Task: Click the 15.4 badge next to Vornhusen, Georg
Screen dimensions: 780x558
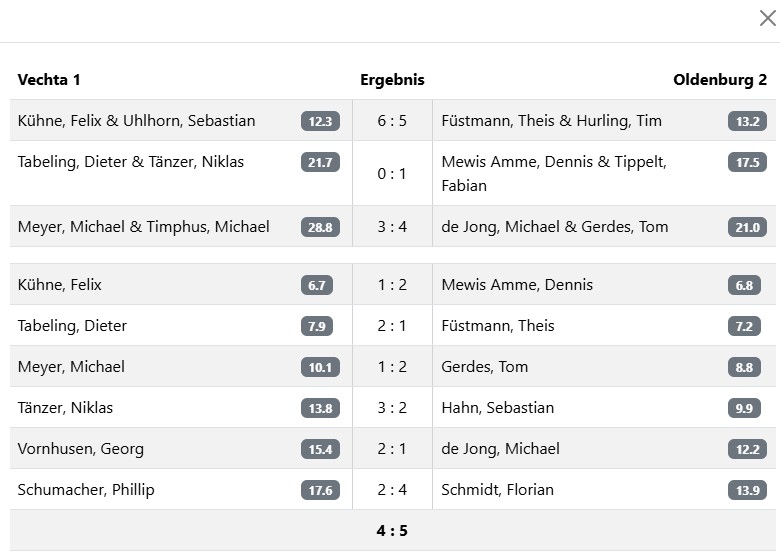Action: pos(320,450)
